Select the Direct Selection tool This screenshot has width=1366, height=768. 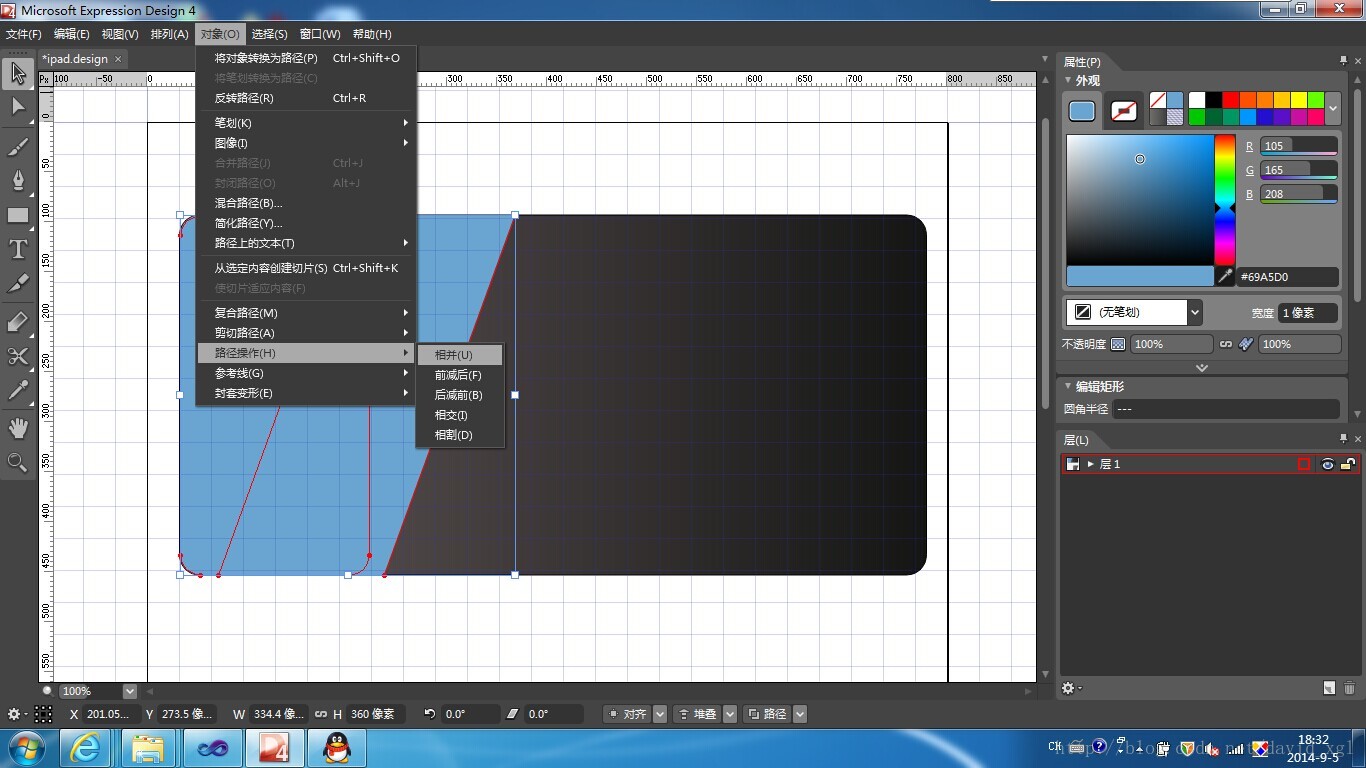coord(18,107)
